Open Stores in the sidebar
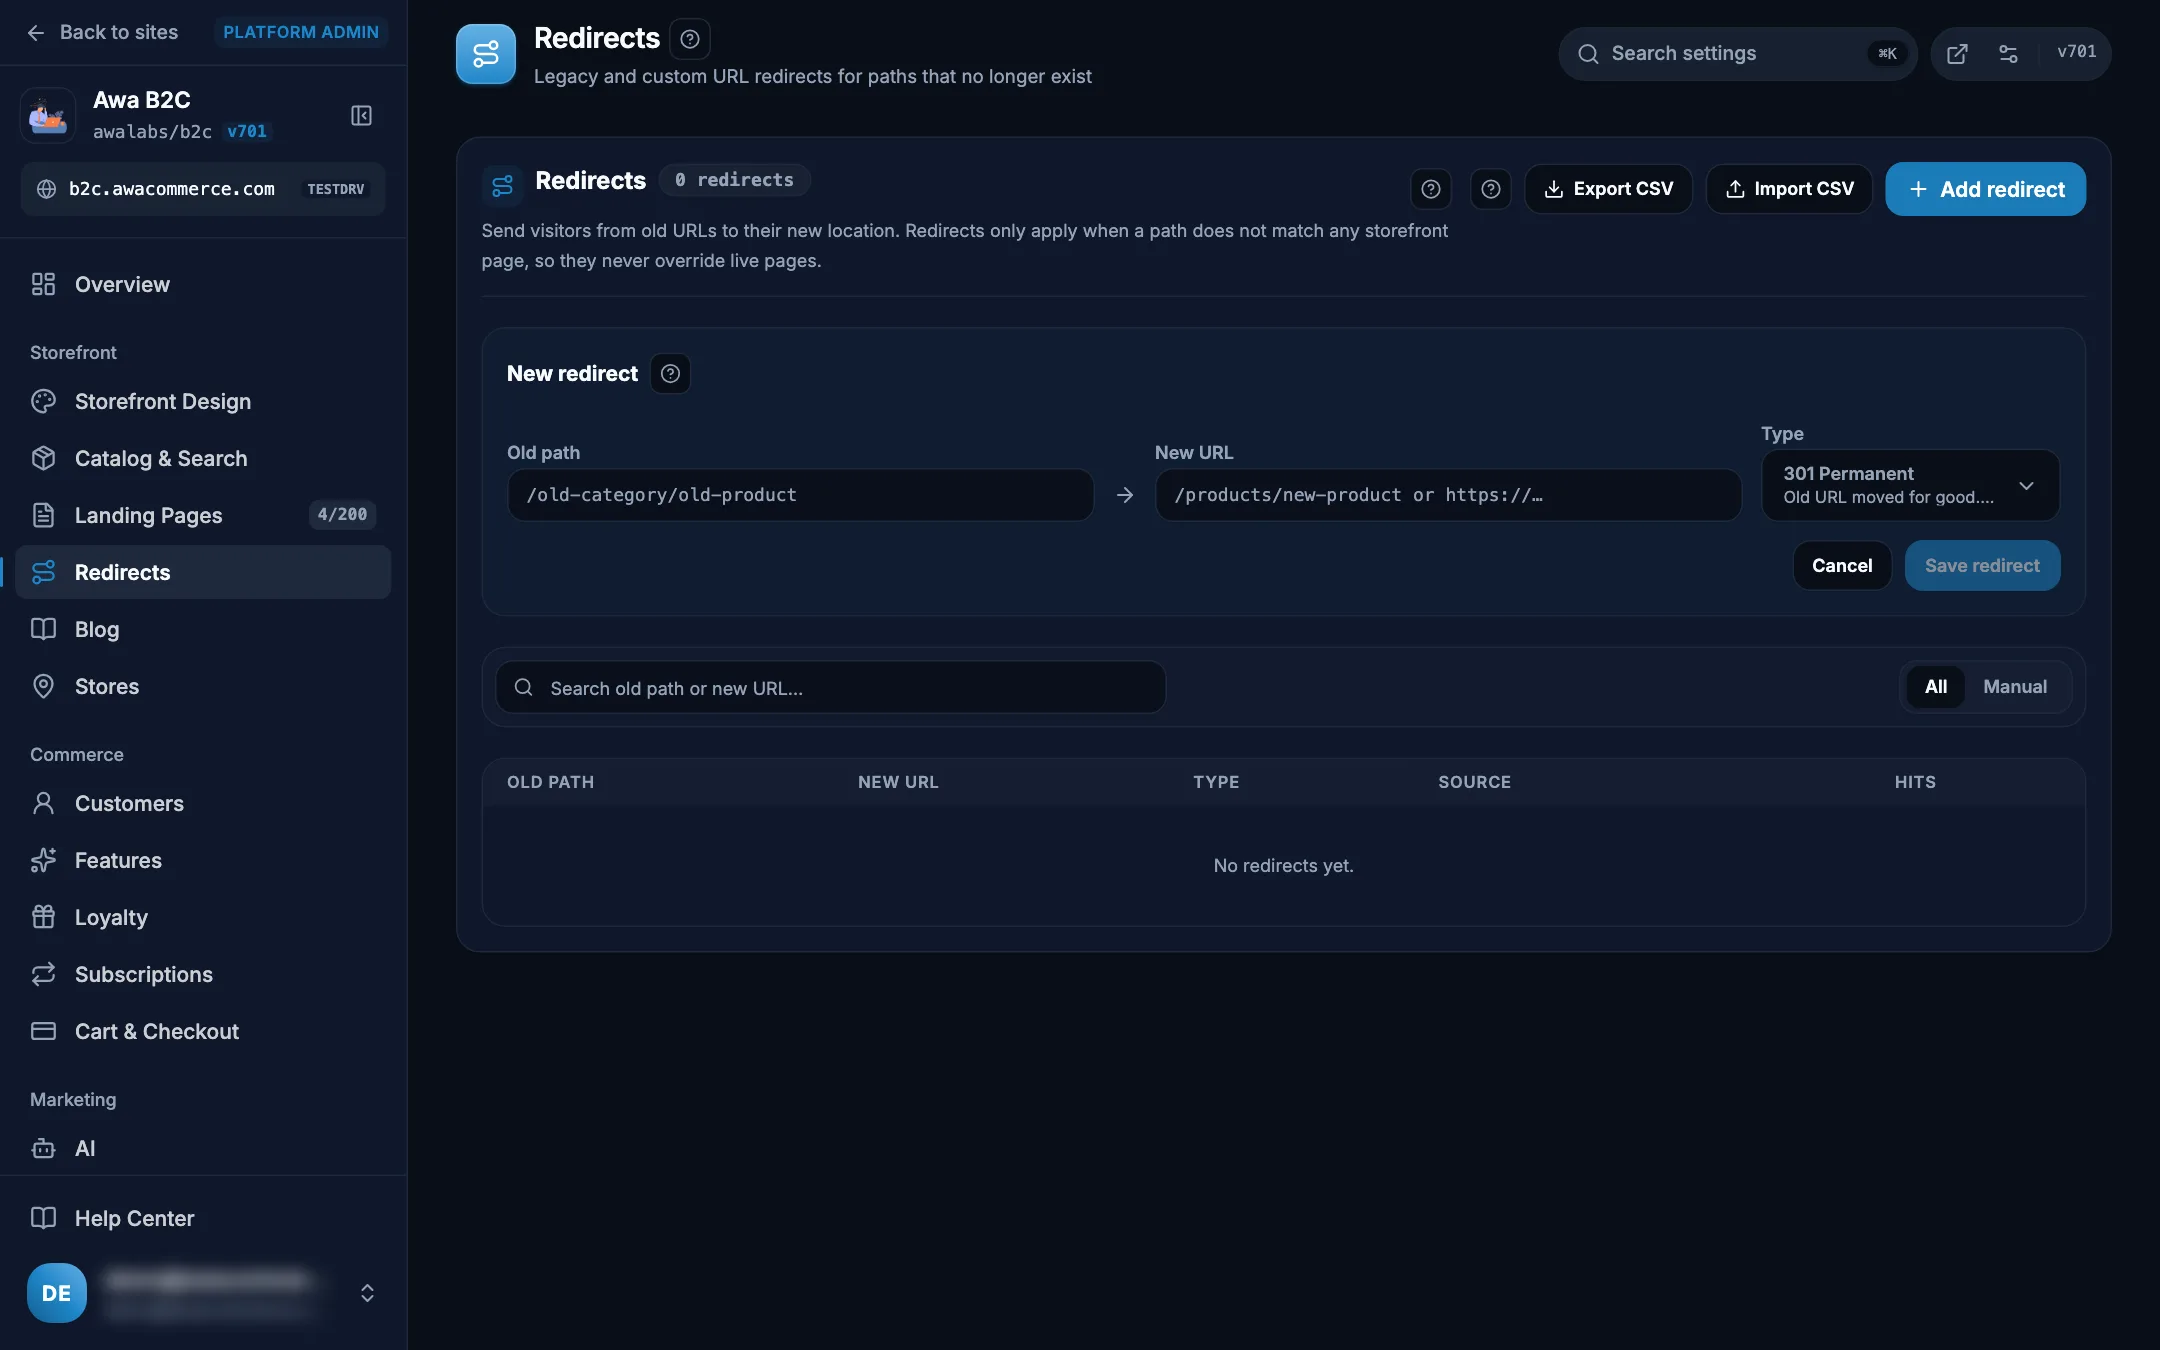This screenshot has height=1350, width=2160. (x=203, y=686)
